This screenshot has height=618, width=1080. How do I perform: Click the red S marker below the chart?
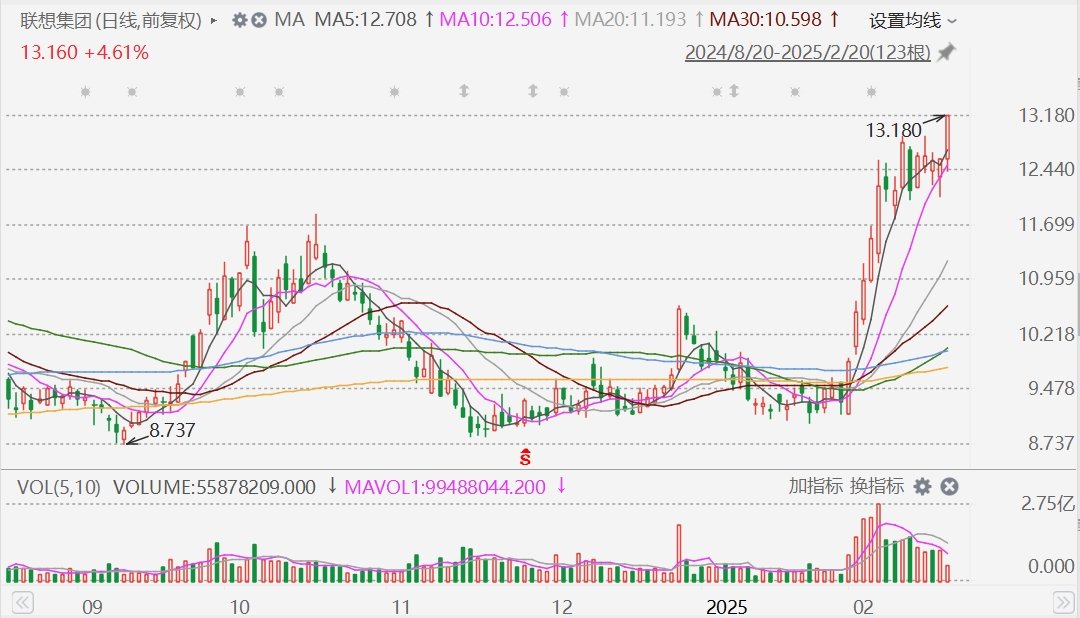526,456
